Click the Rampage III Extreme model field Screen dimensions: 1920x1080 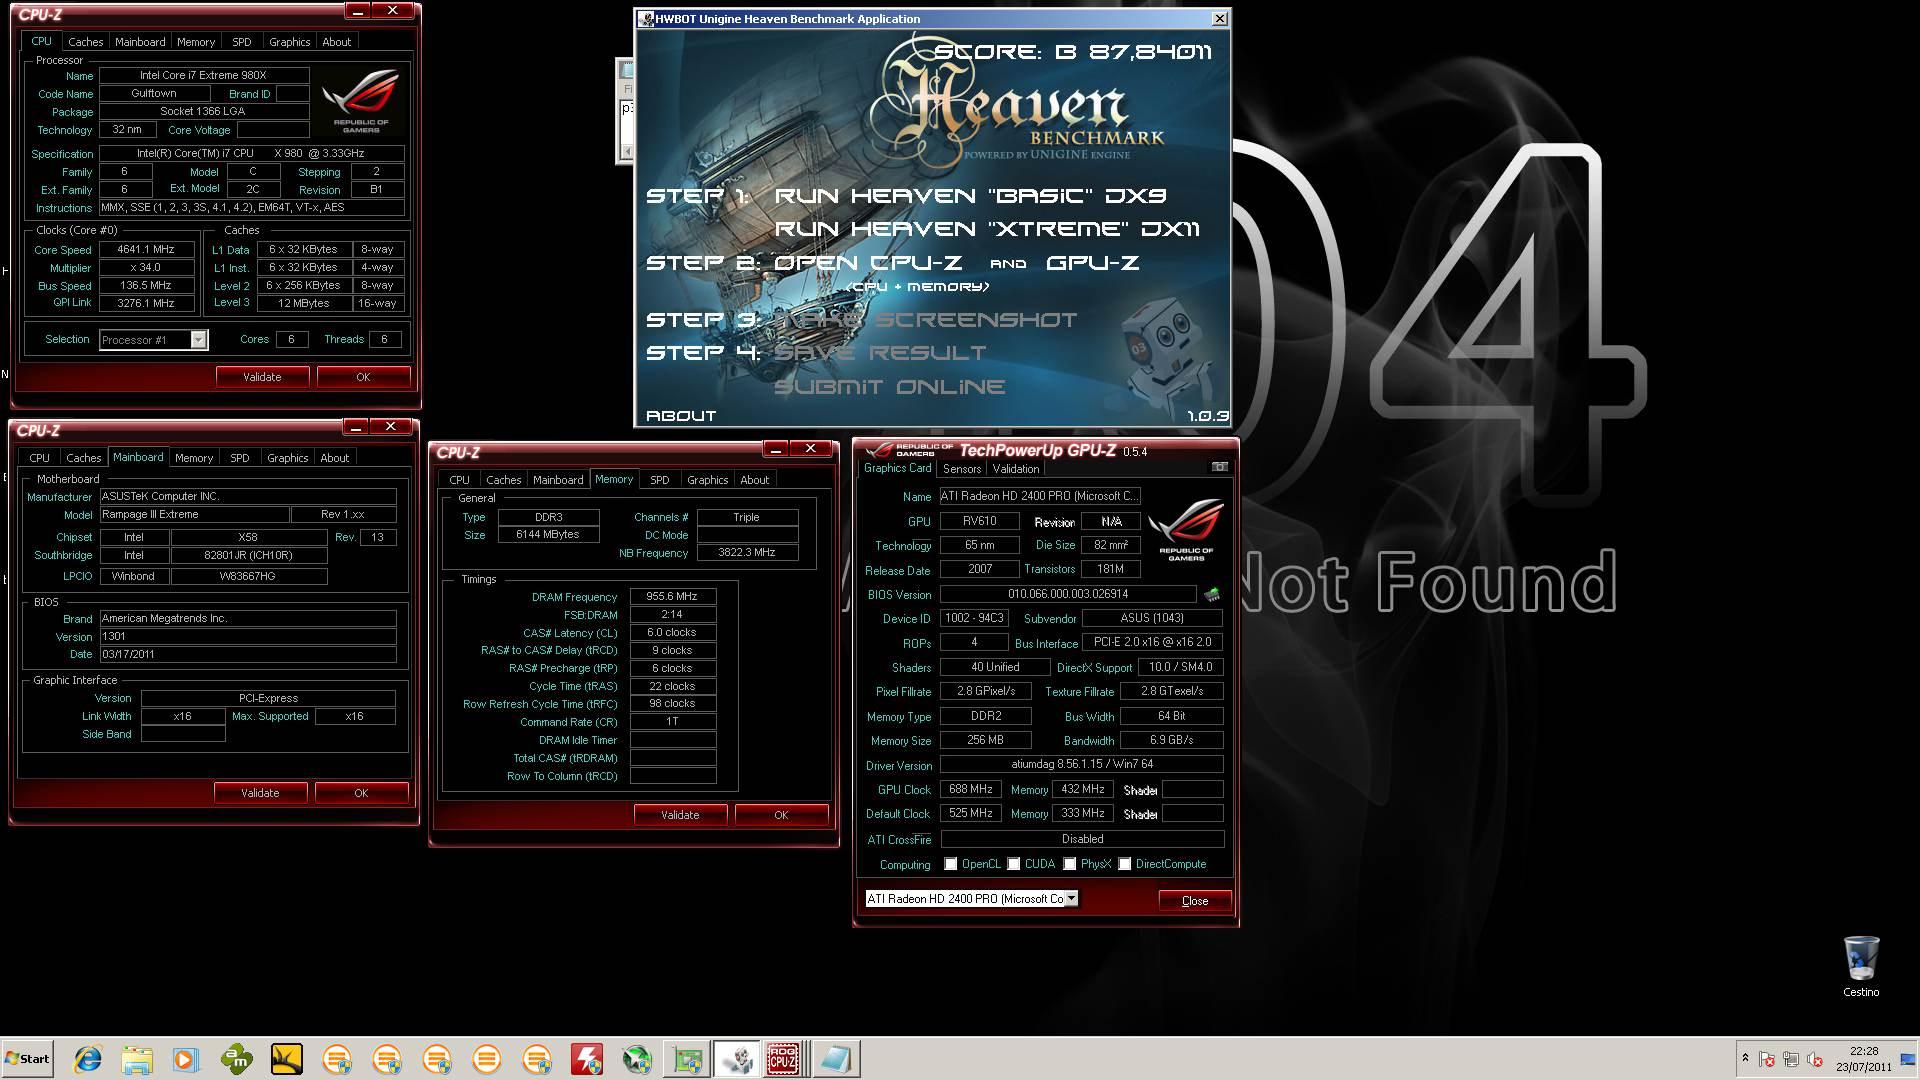point(194,515)
